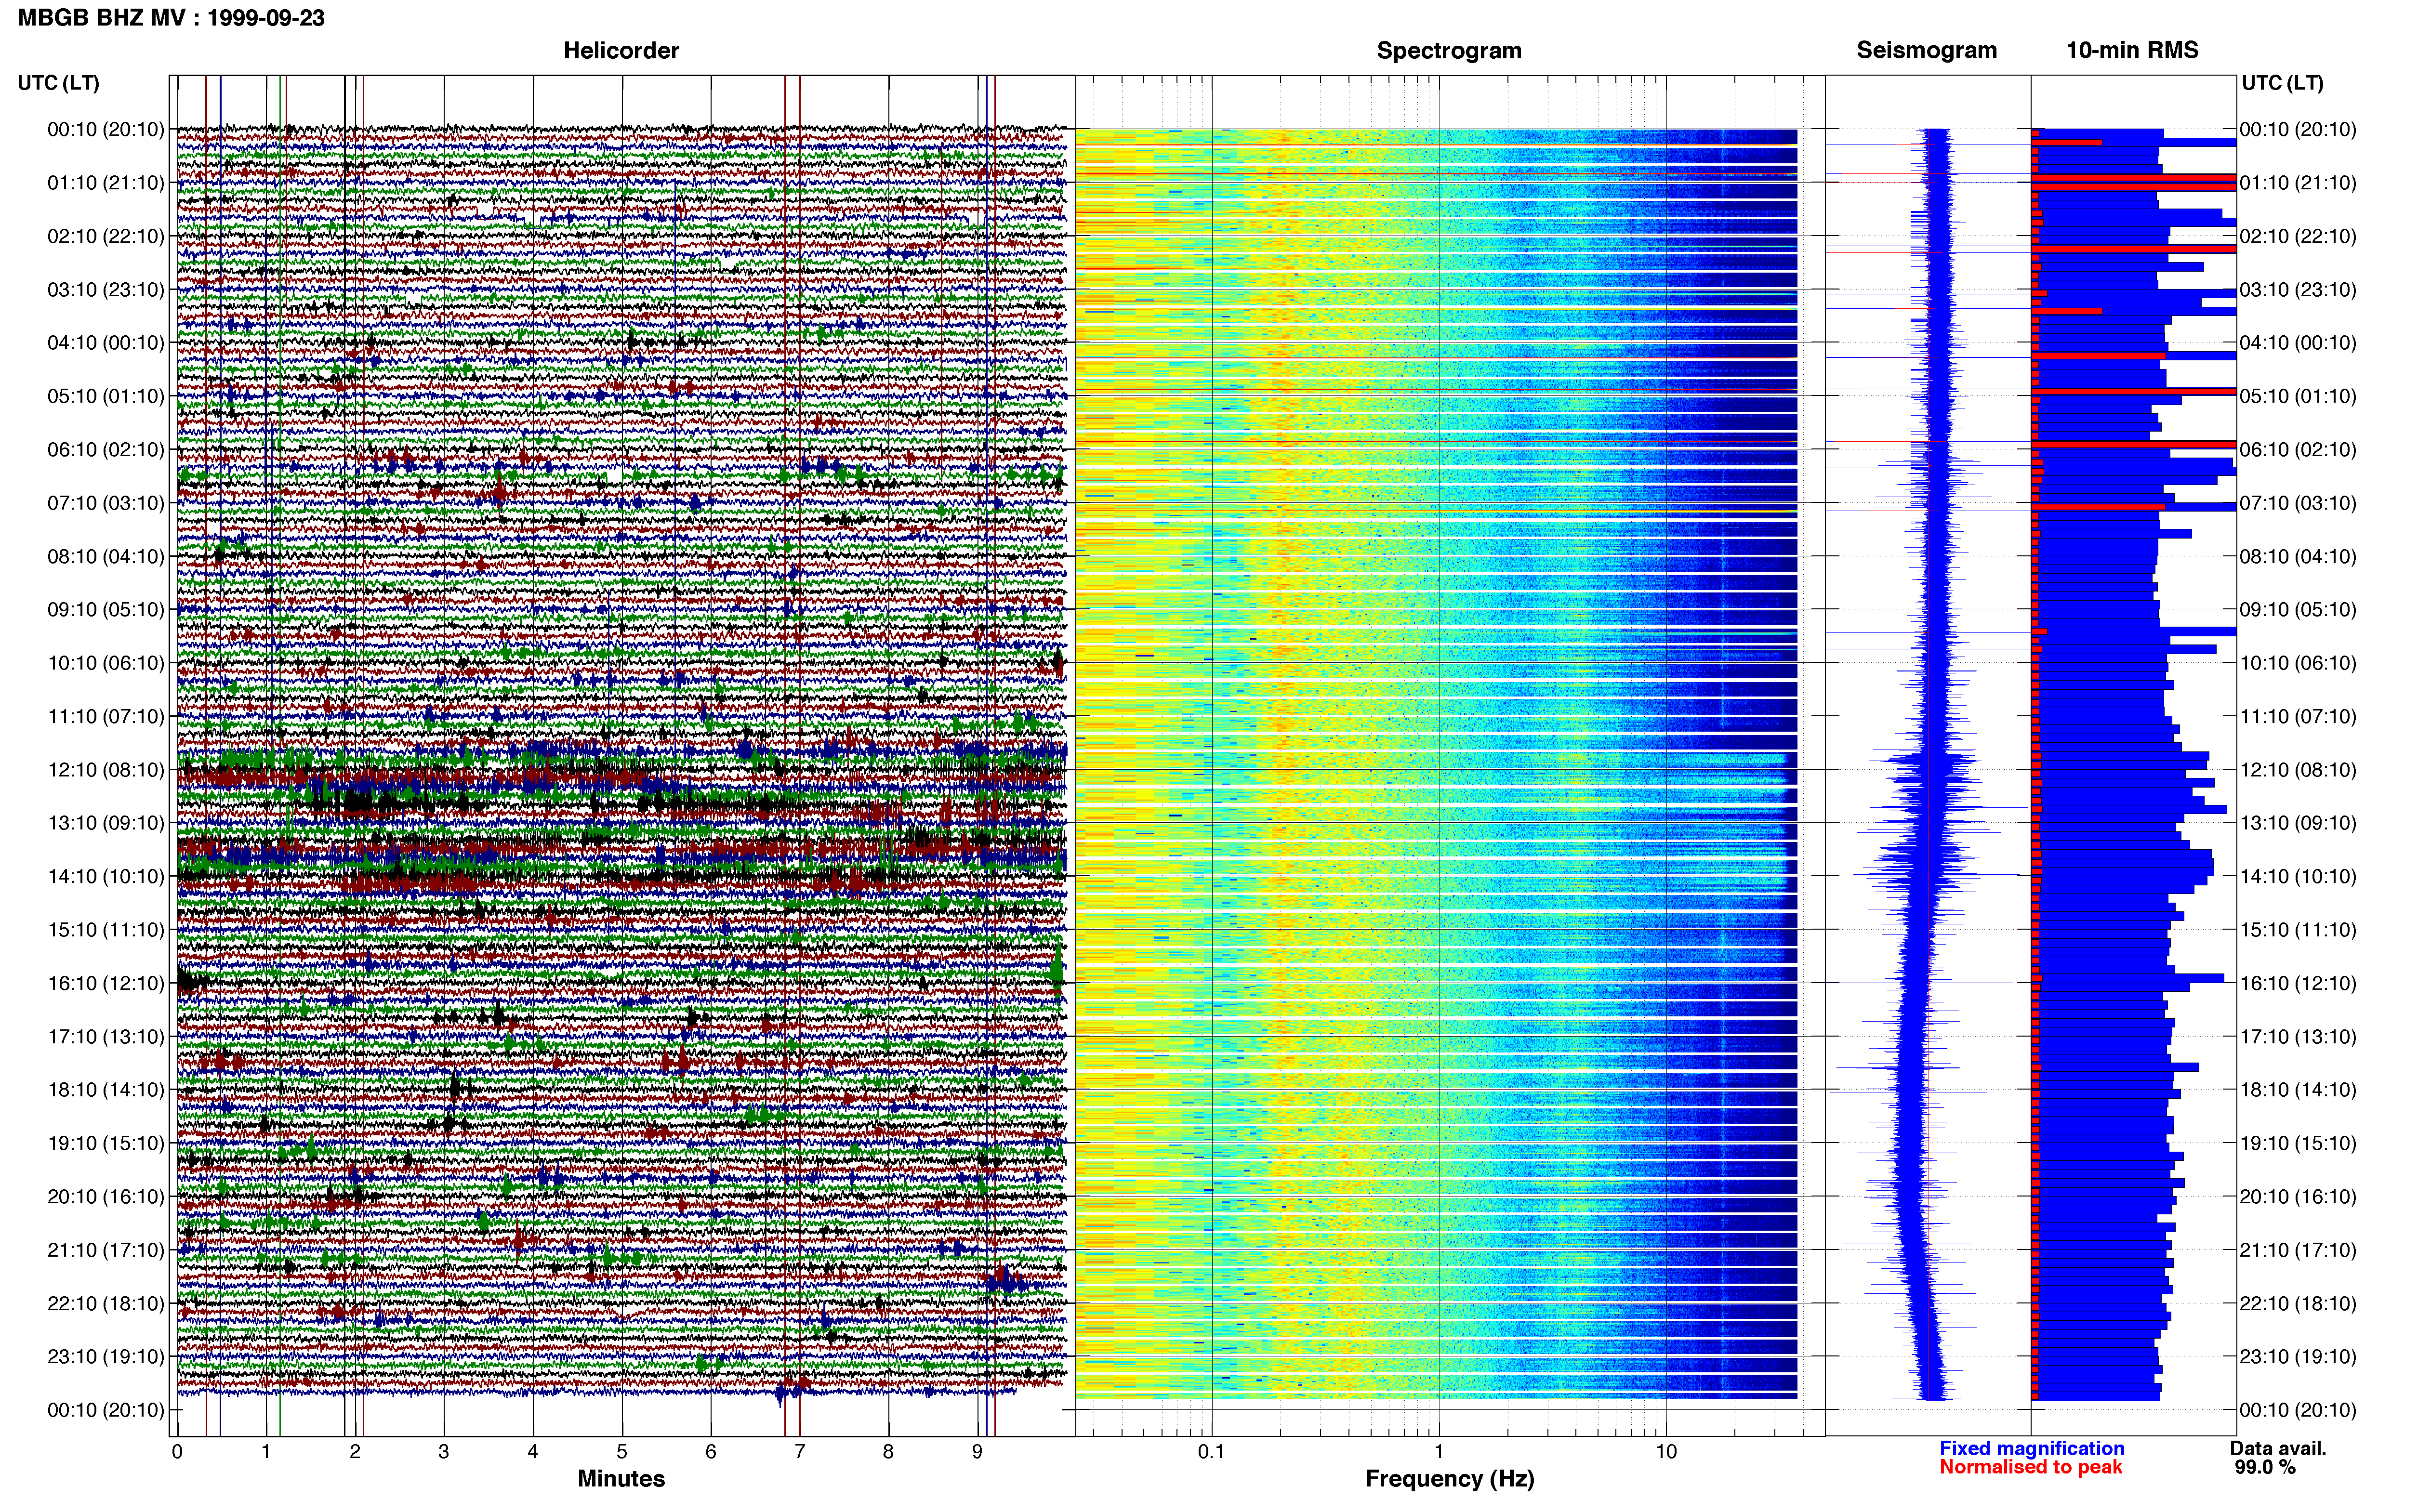Viewport: 2418px width, 1512px height.
Task: Click the '2' tick on the Minutes axis
Action: point(355,1452)
